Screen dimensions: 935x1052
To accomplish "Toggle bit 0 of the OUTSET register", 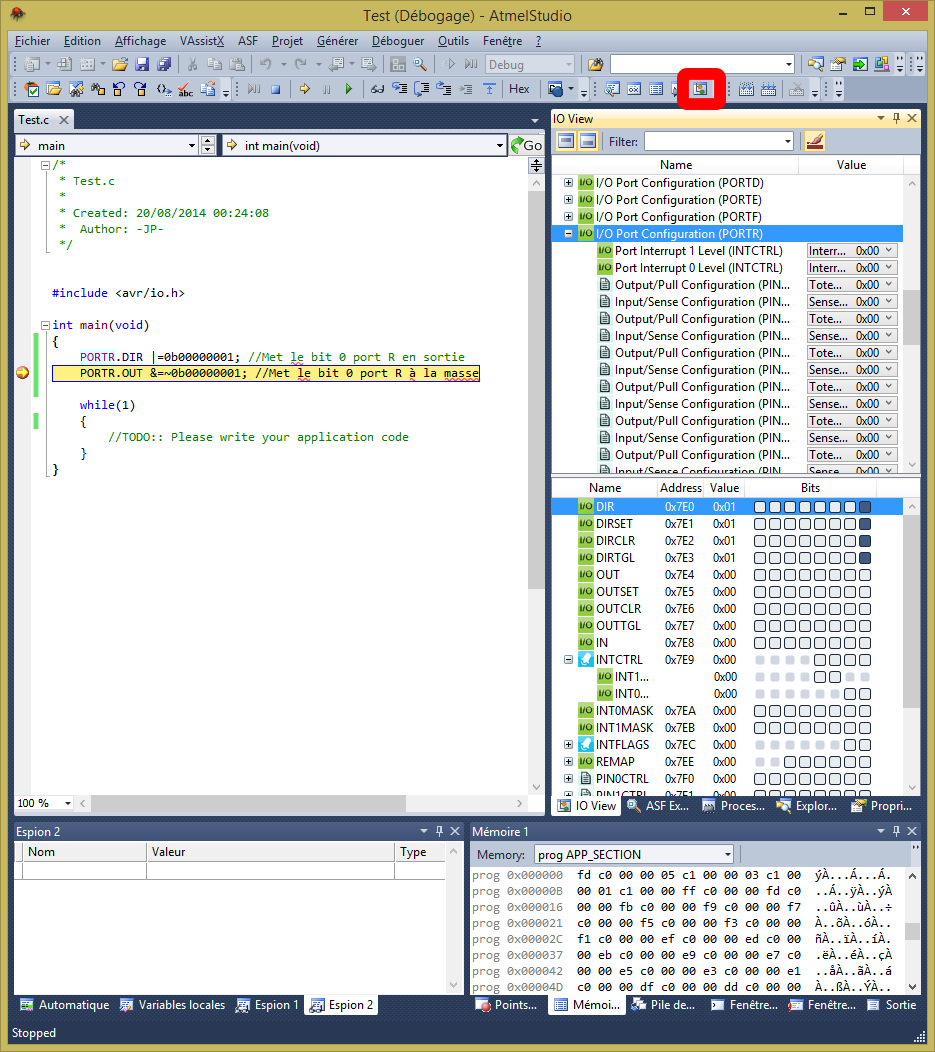I will click(x=865, y=592).
